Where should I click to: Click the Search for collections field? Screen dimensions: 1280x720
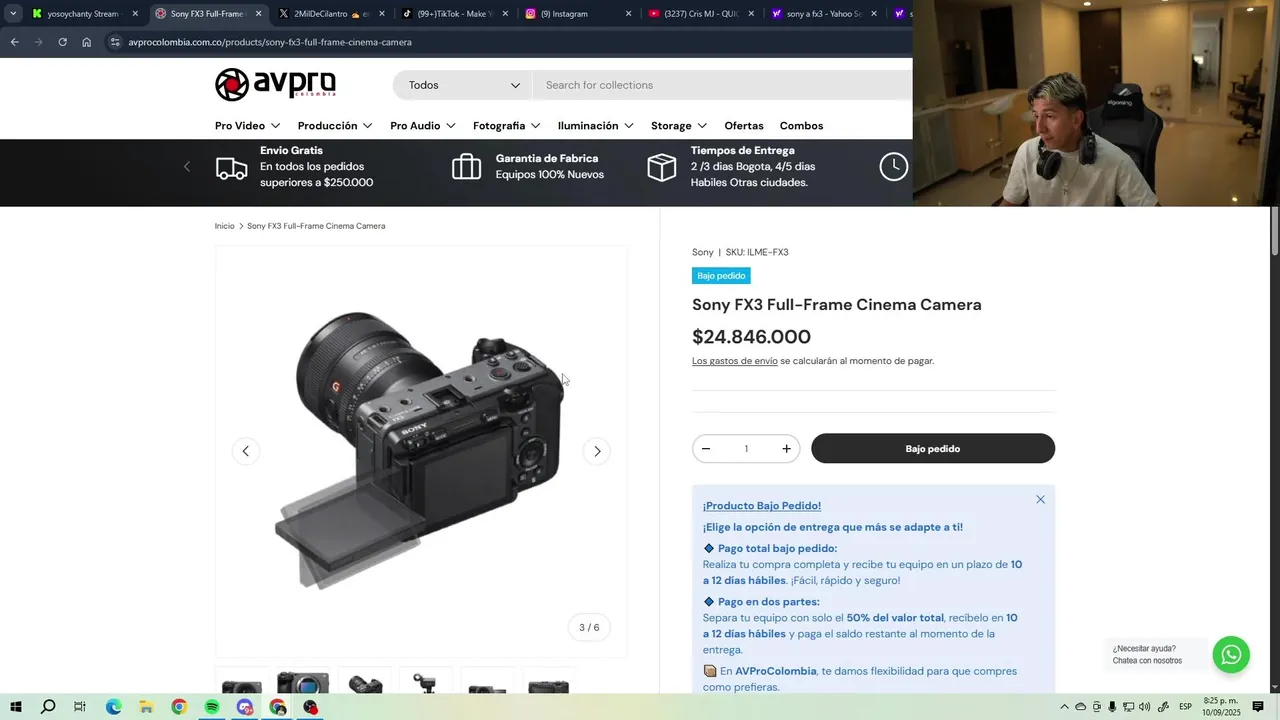(x=722, y=85)
